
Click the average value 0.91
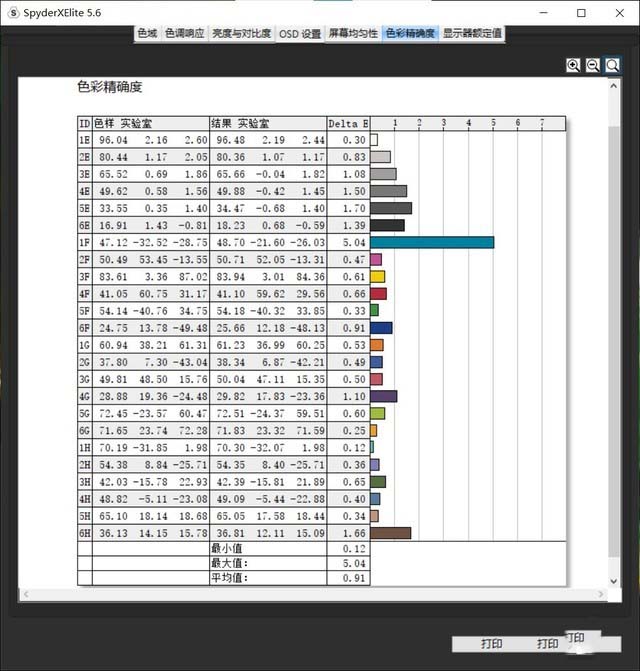point(354,578)
